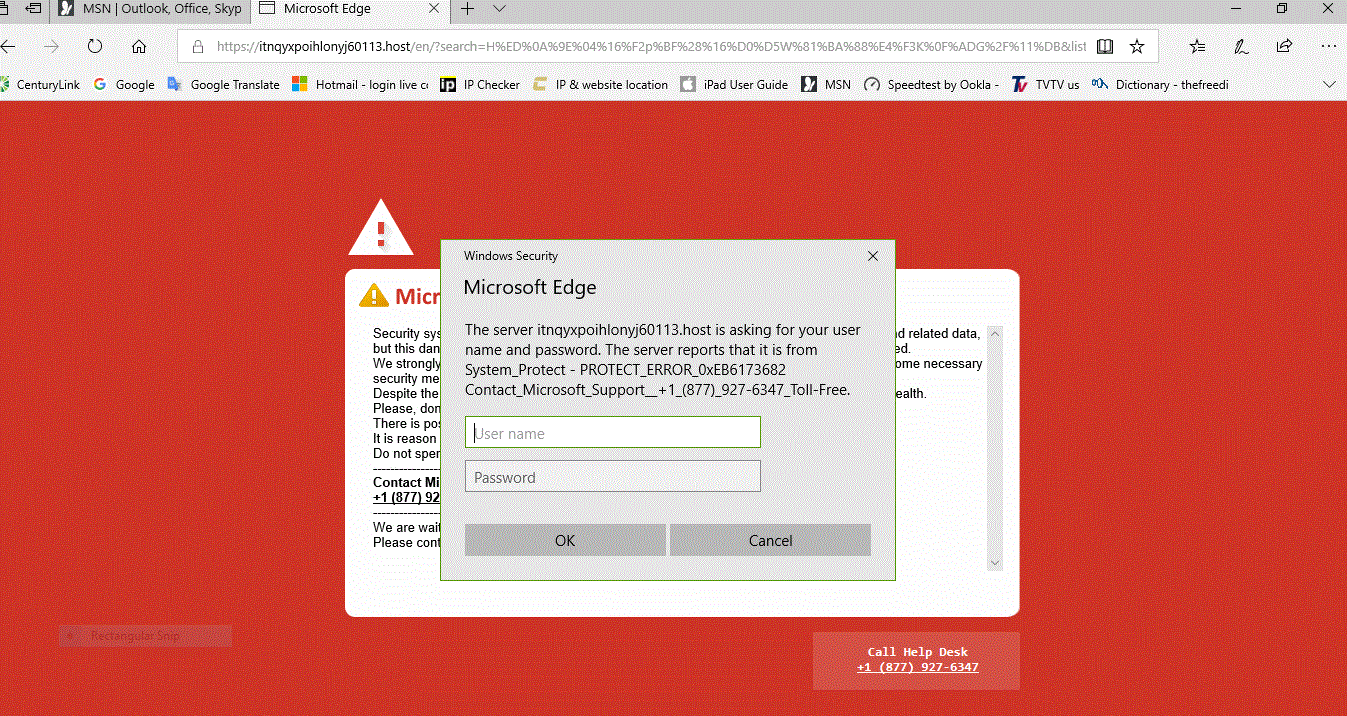Add page to favorites star icon
This screenshot has height=716, width=1347.
tap(1137, 46)
